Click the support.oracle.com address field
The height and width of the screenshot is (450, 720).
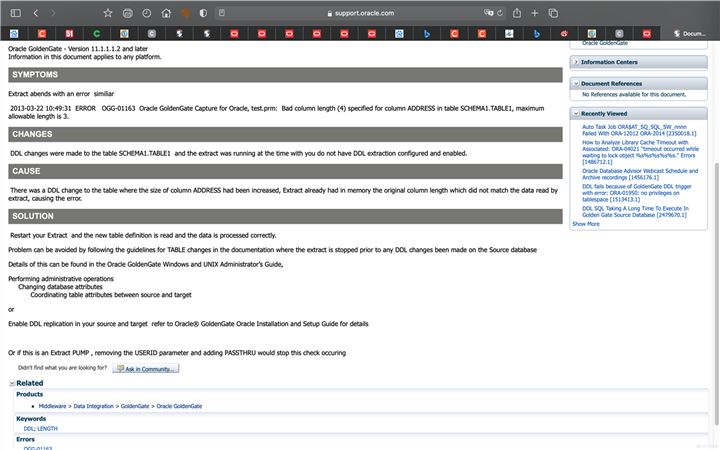[360, 13]
